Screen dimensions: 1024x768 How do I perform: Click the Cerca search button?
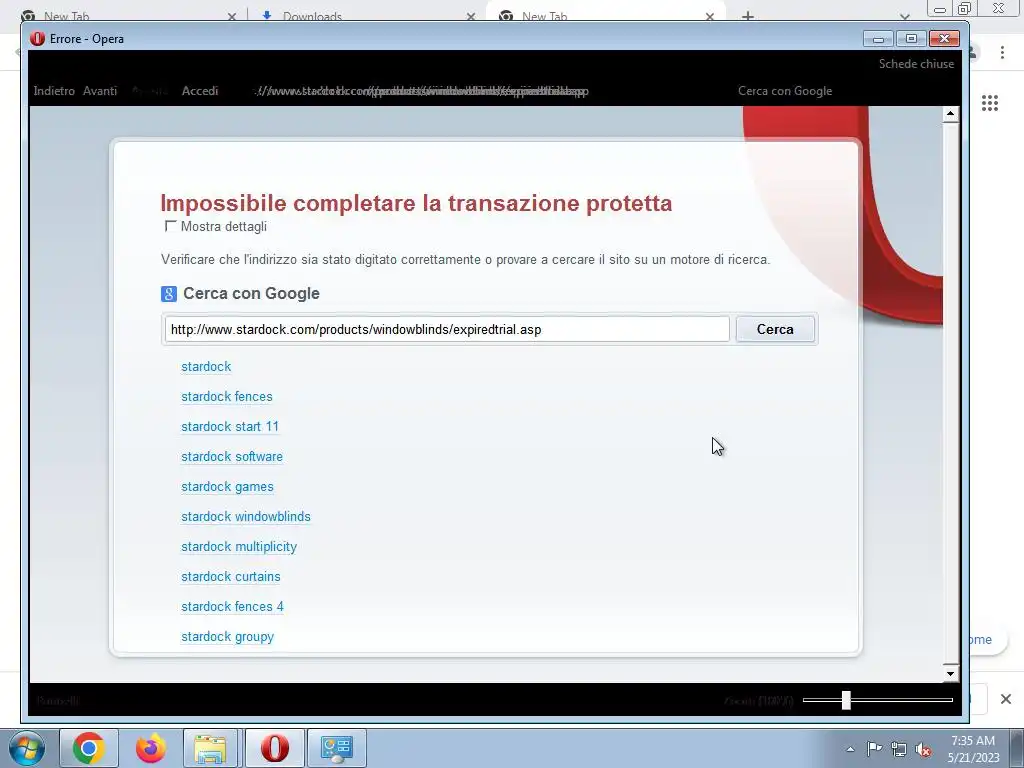coord(775,329)
